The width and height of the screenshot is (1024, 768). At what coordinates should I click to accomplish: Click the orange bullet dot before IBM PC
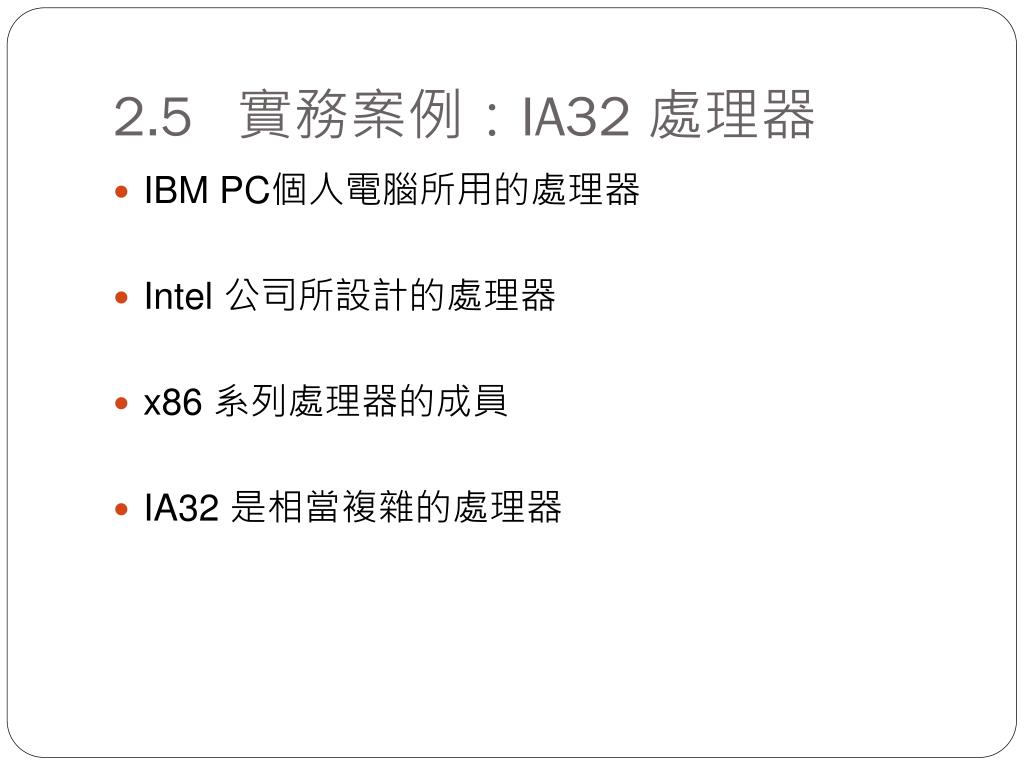click(x=121, y=192)
